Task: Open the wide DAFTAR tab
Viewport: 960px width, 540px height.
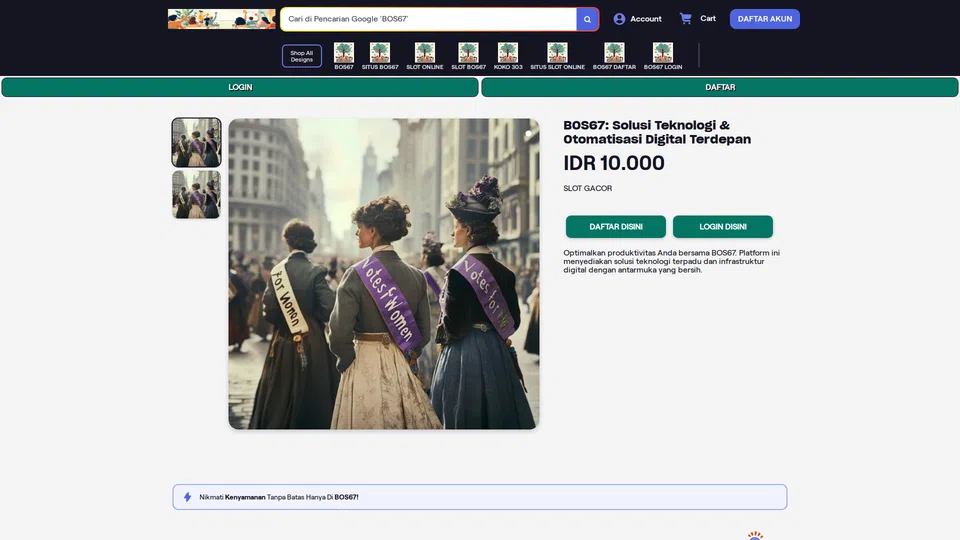Action: [720, 87]
